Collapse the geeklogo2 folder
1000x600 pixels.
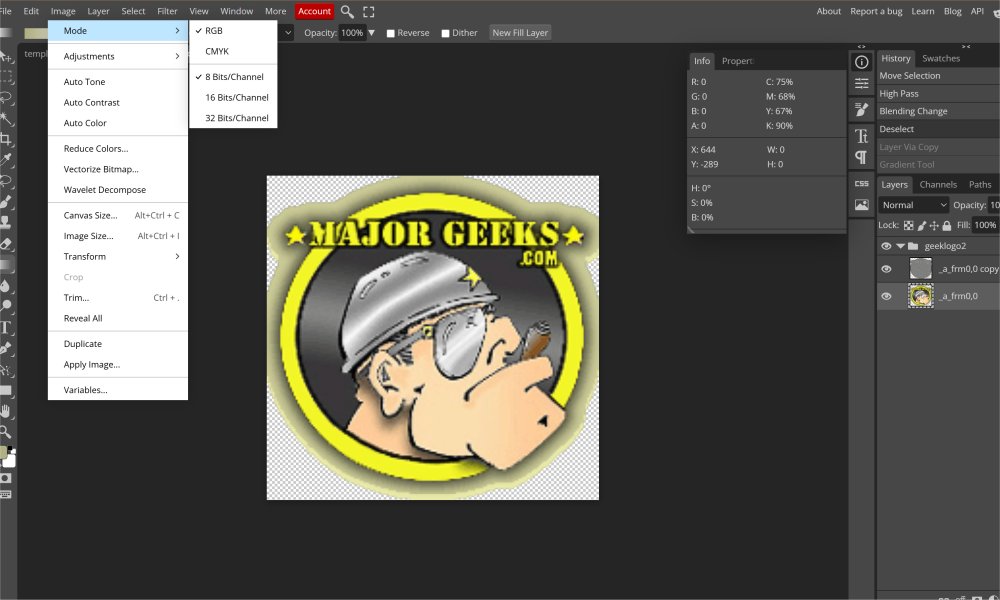[900, 246]
